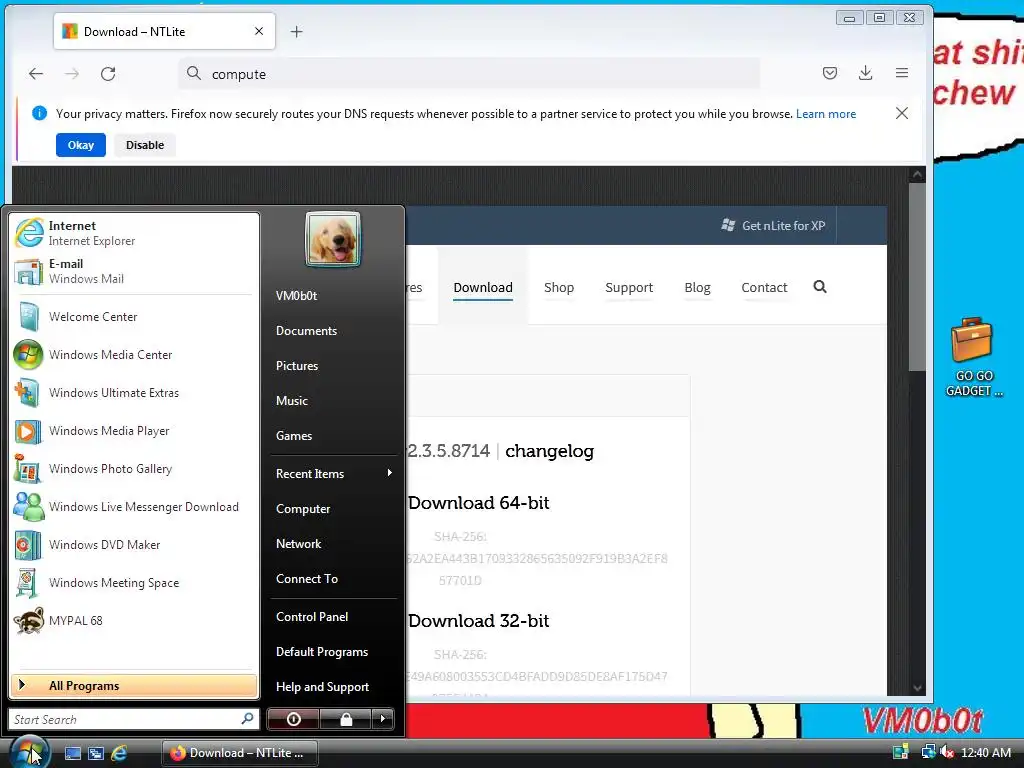This screenshot has height=768, width=1024.
Task: Click the Firefox address bar
Action: pos(469,74)
